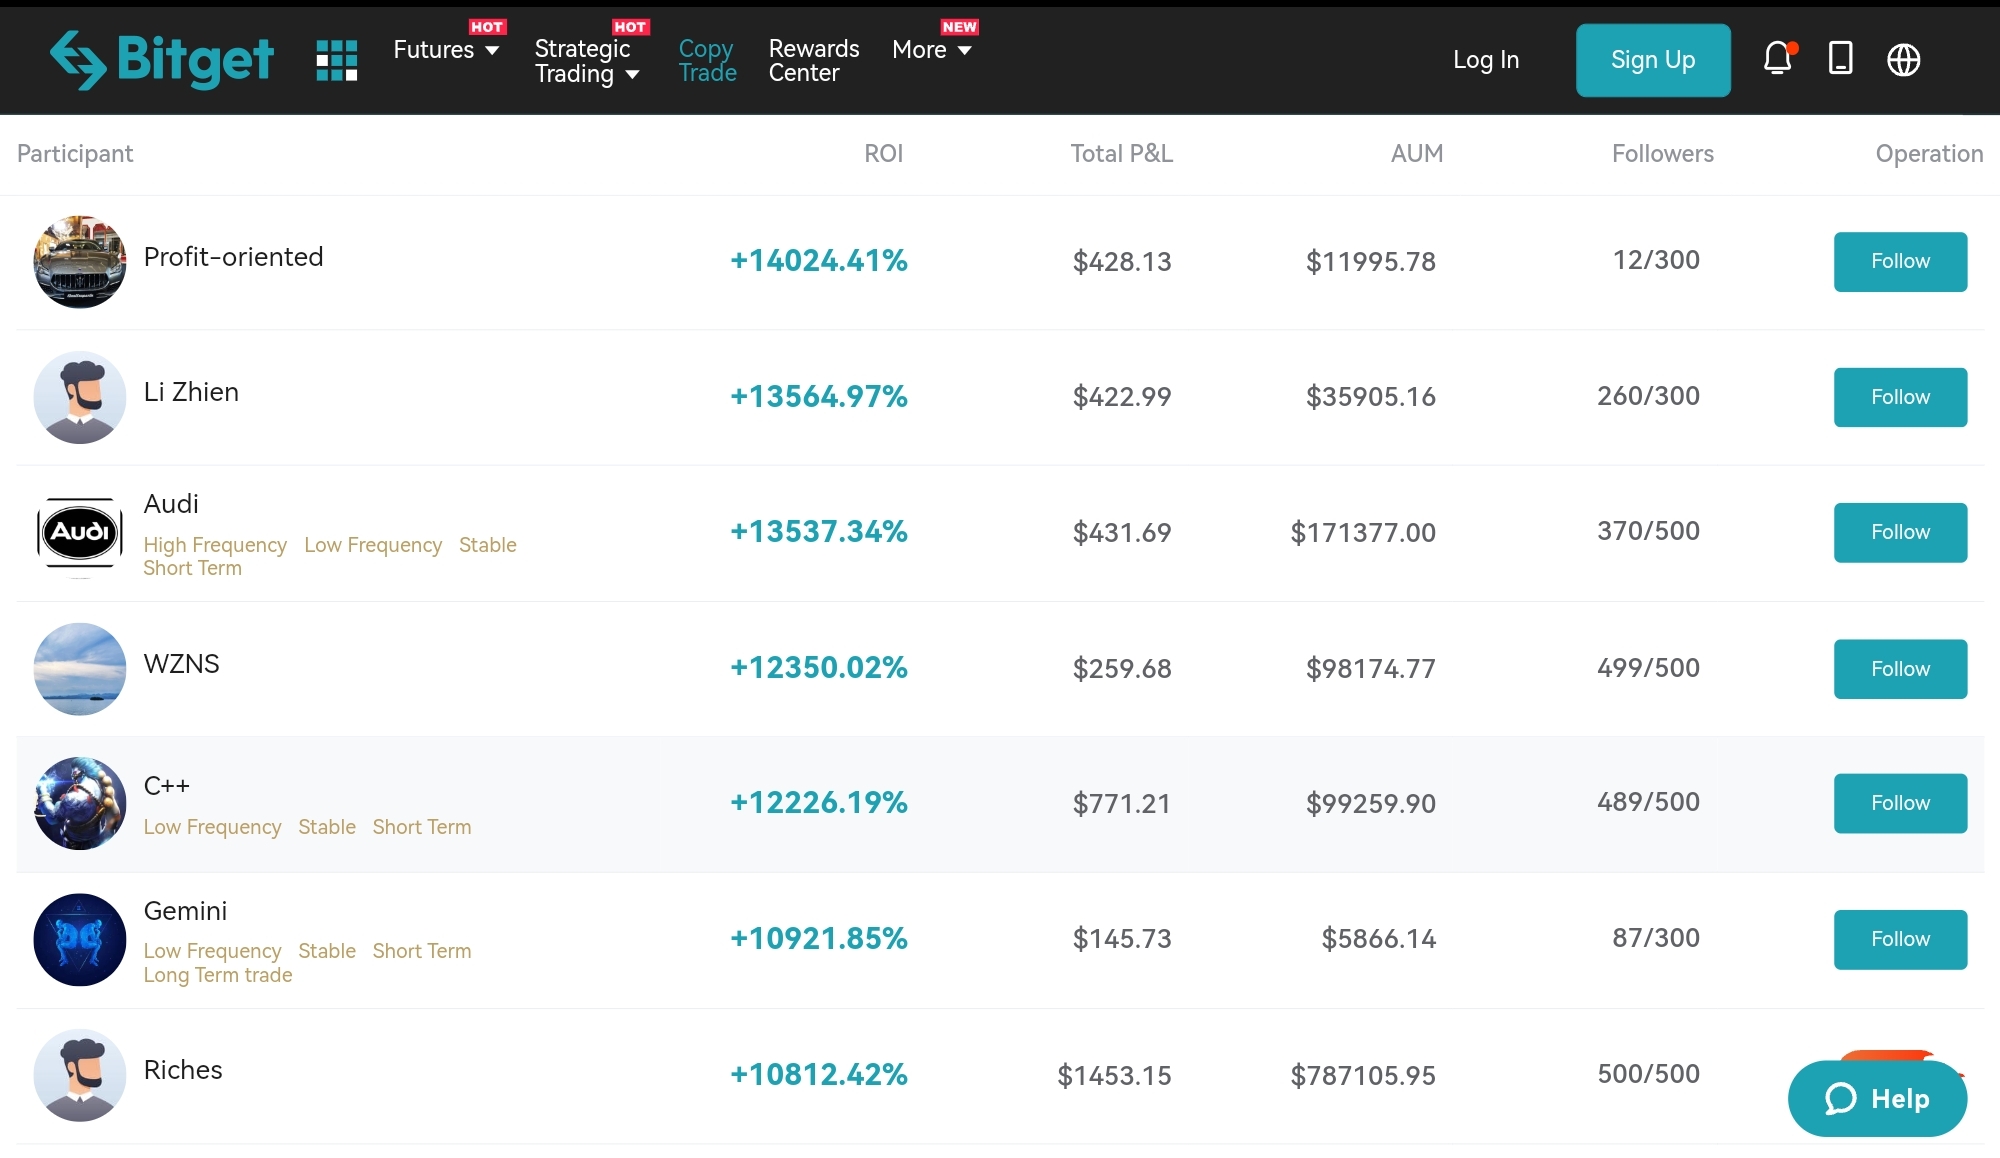Open the C++ trader profile name
Viewport: 2000px width, 1158px height.
167,786
